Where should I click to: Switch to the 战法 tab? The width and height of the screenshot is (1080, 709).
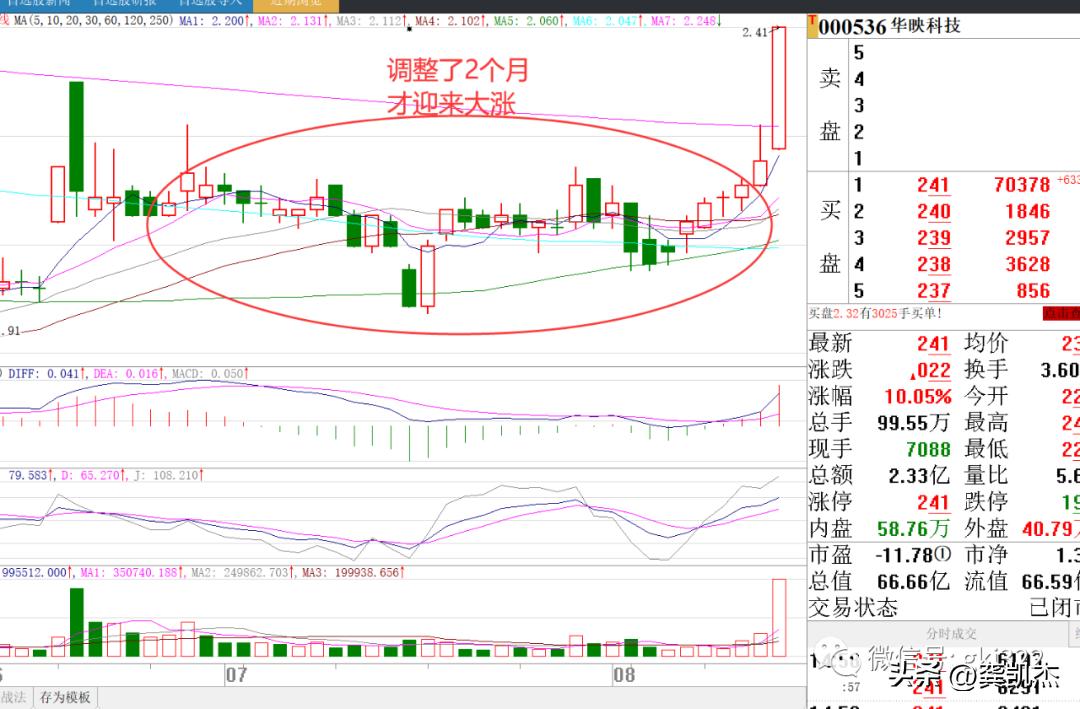[14, 697]
